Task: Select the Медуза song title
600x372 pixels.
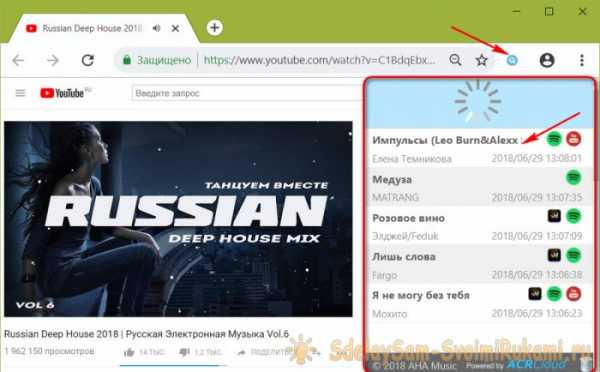Action: click(x=392, y=179)
